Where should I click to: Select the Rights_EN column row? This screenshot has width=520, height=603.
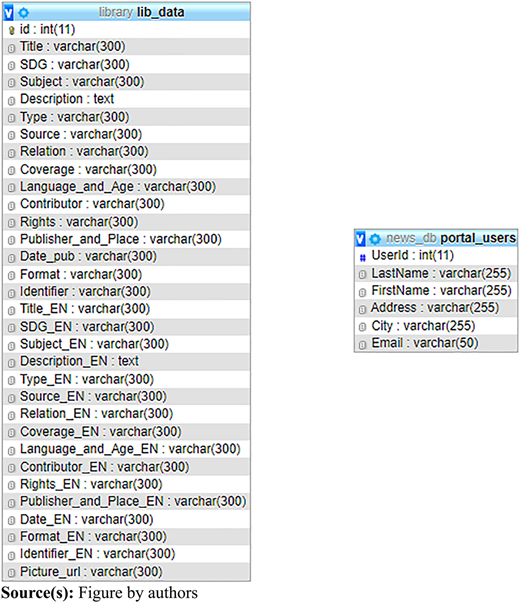click(127, 484)
